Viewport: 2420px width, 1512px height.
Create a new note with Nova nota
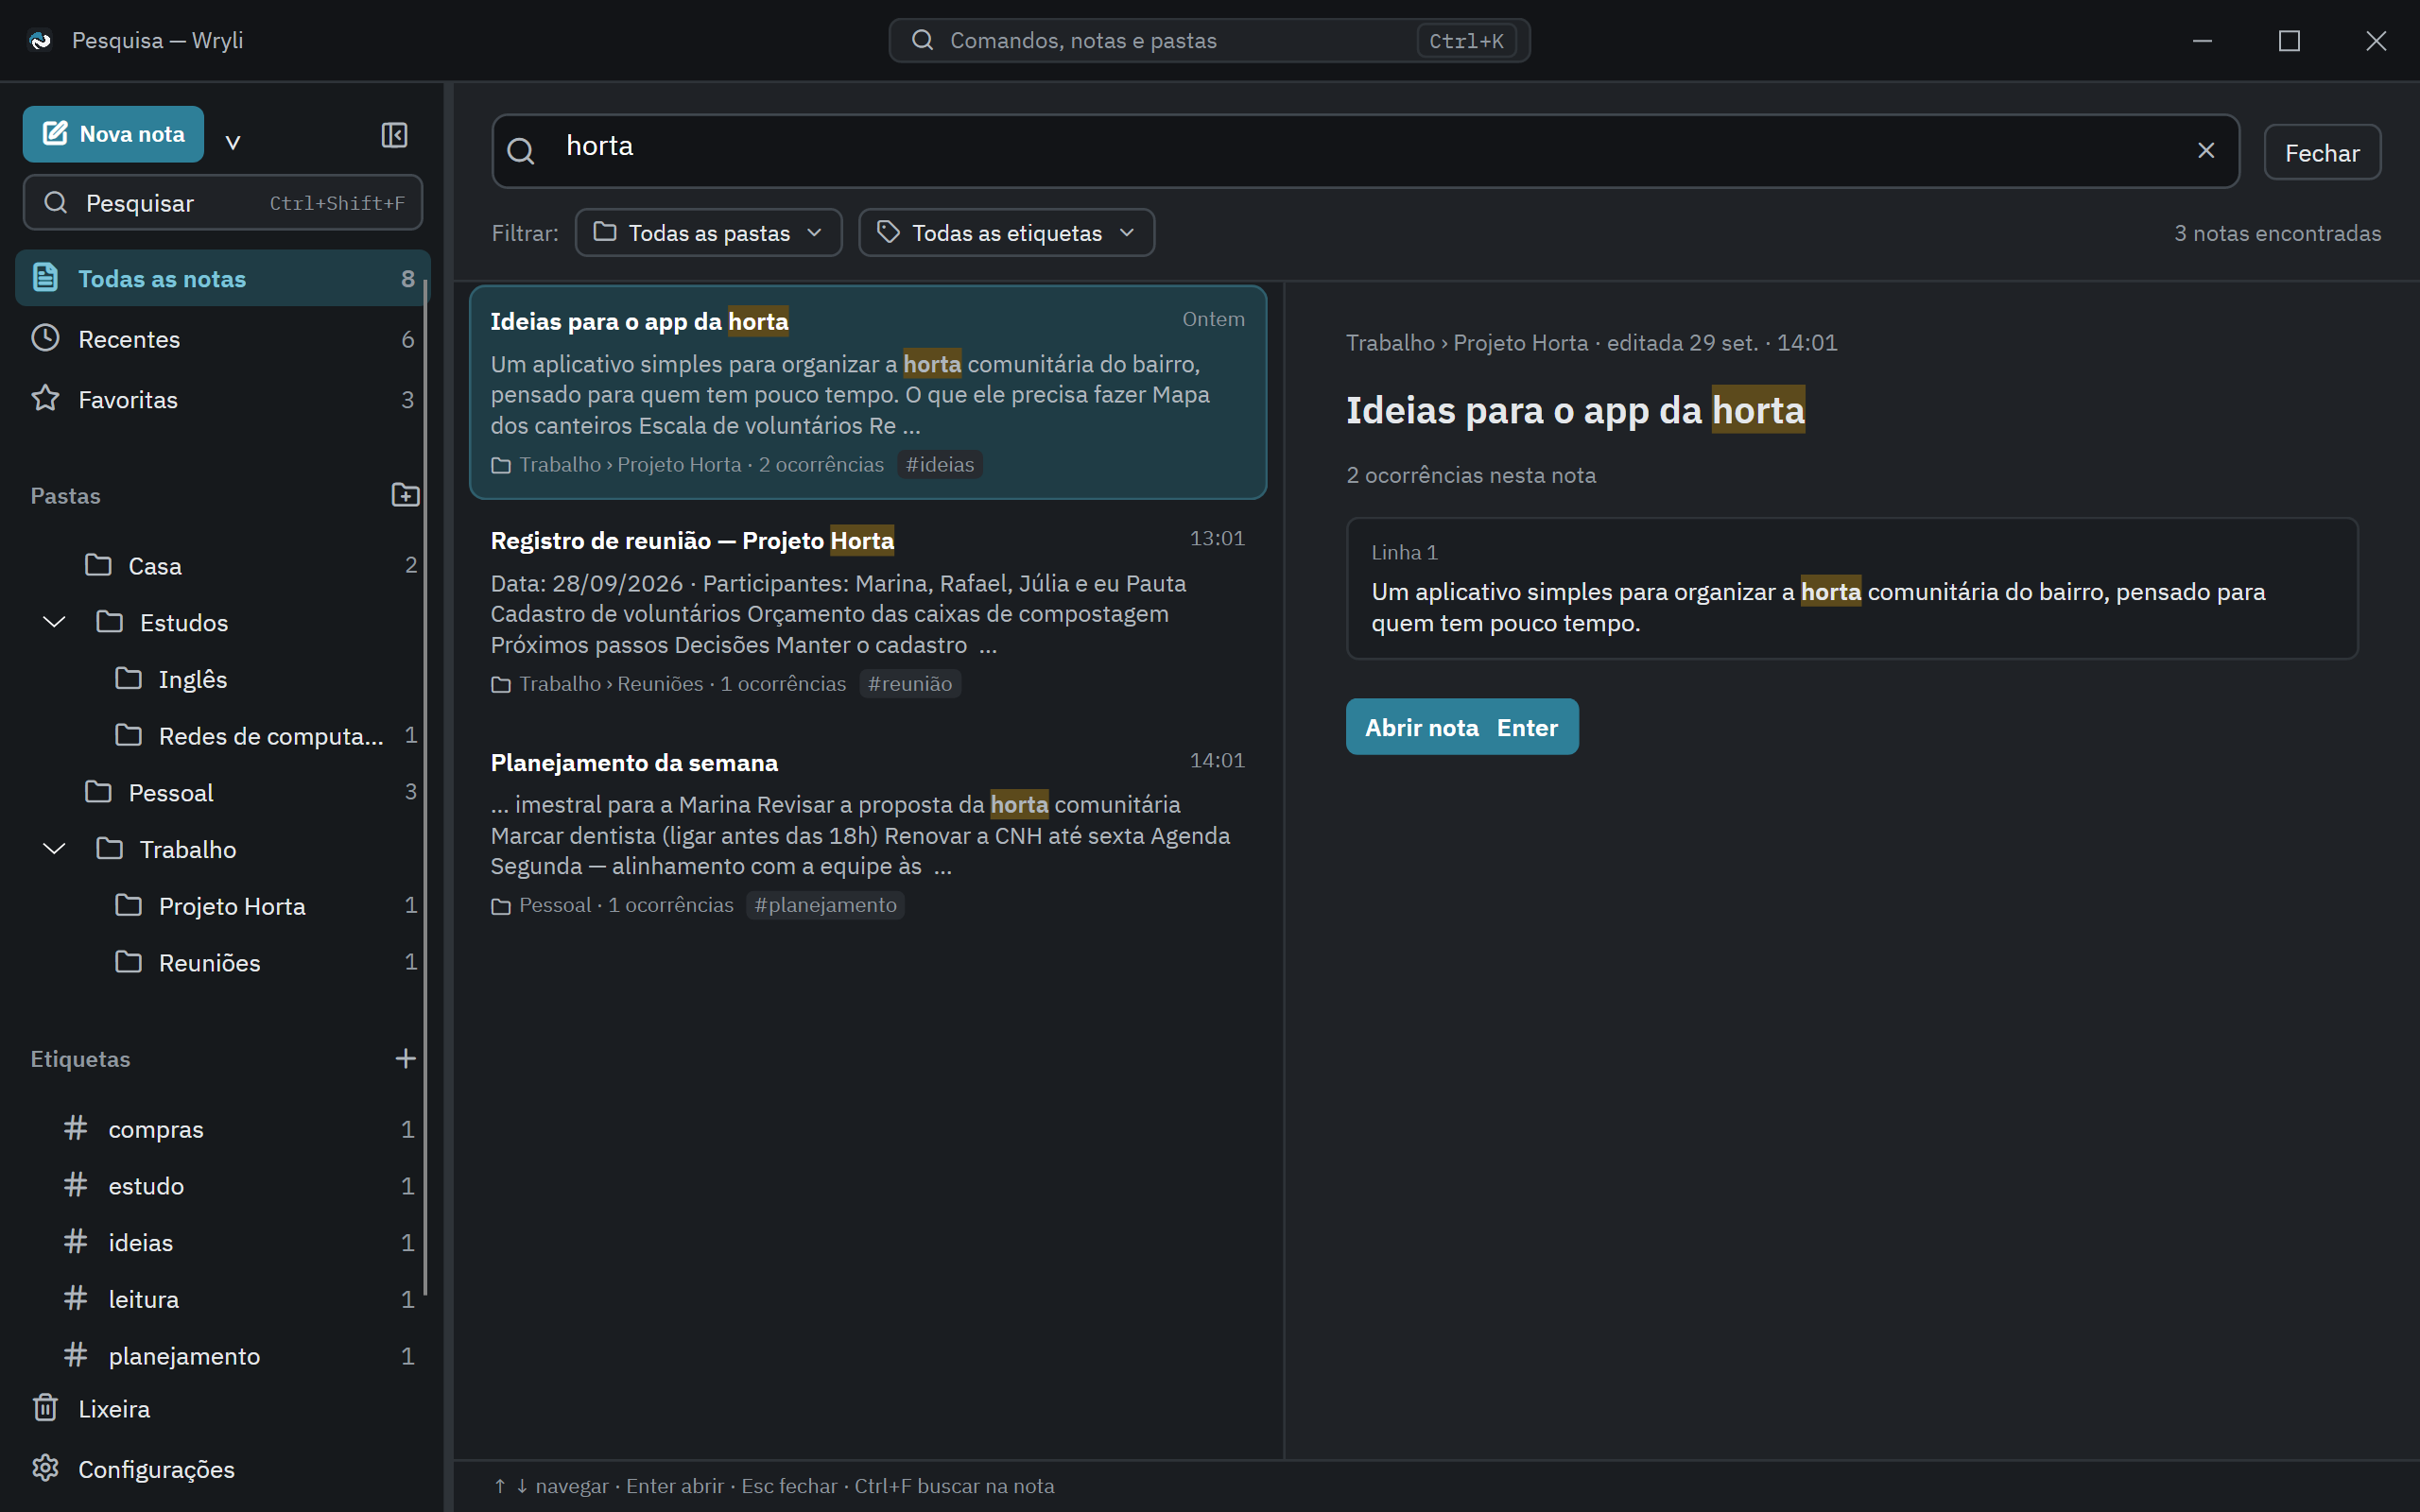coord(113,134)
